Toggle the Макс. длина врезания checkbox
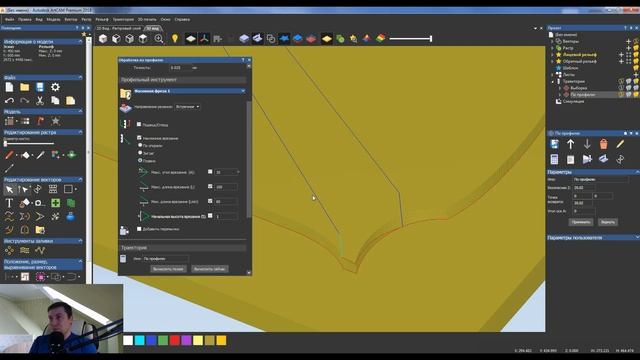This screenshot has width=640, height=360. pyautogui.click(x=210, y=186)
